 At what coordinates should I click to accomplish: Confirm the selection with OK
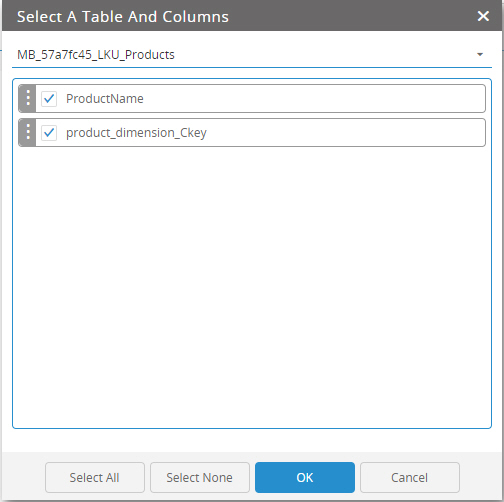[x=305, y=477]
